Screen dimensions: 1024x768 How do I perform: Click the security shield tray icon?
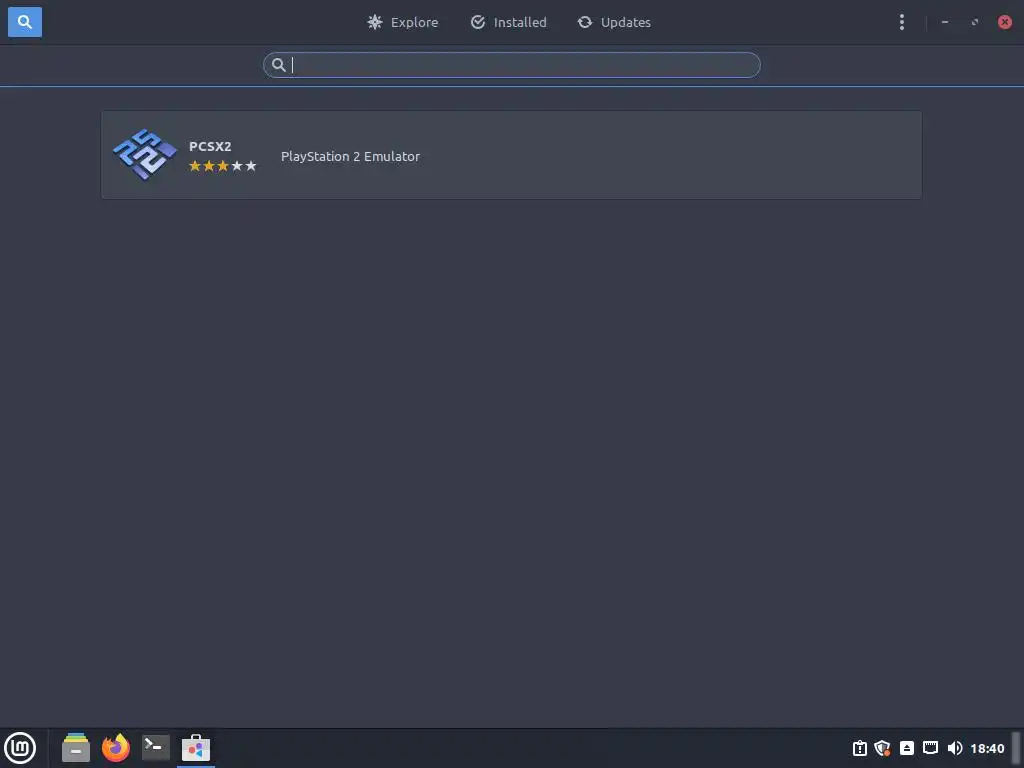(x=883, y=748)
